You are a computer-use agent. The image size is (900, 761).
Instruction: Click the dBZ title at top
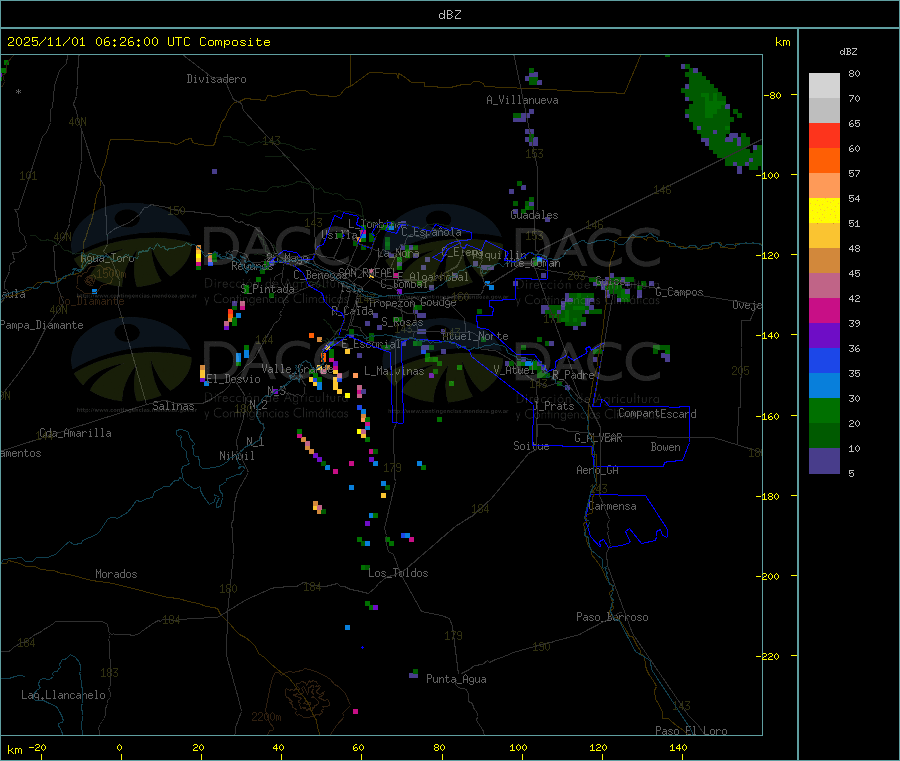450,15
